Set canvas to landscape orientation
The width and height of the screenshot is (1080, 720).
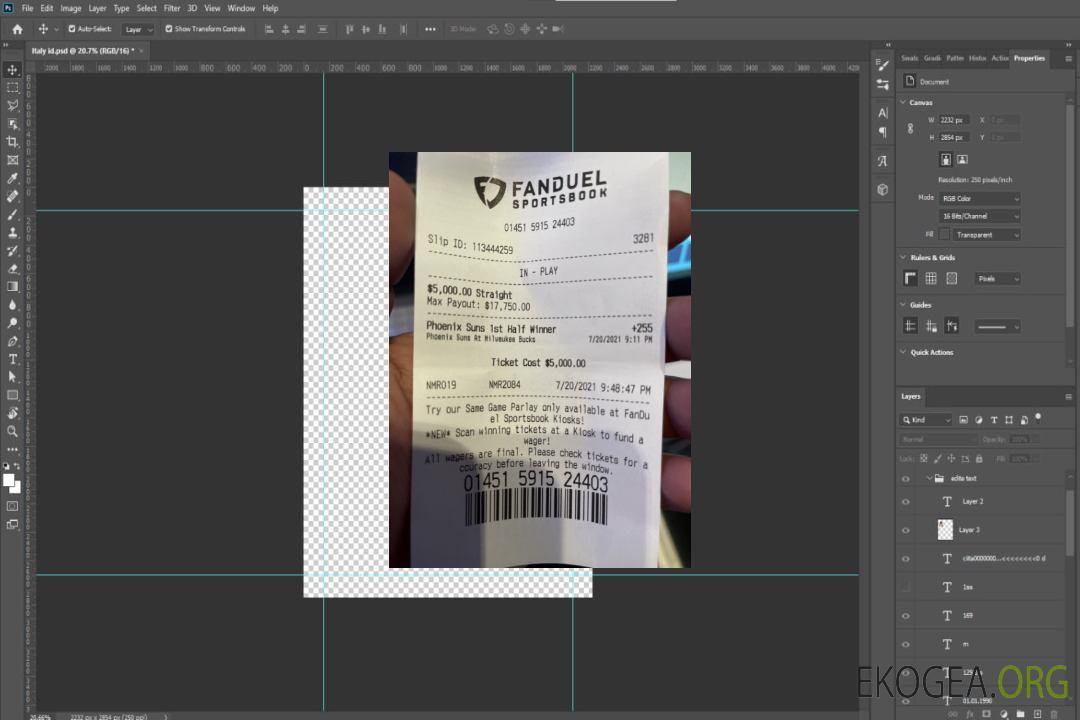tap(962, 160)
